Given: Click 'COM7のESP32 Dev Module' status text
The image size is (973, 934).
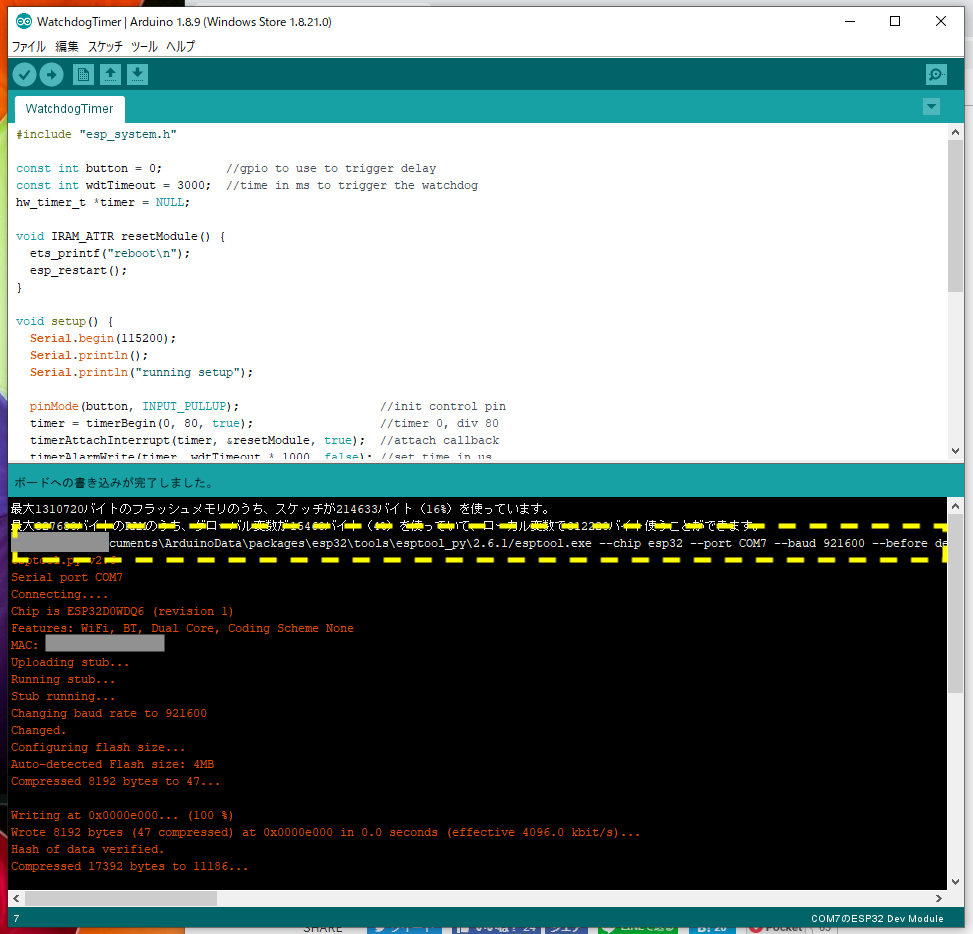Looking at the screenshot, I should pos(877,918).
